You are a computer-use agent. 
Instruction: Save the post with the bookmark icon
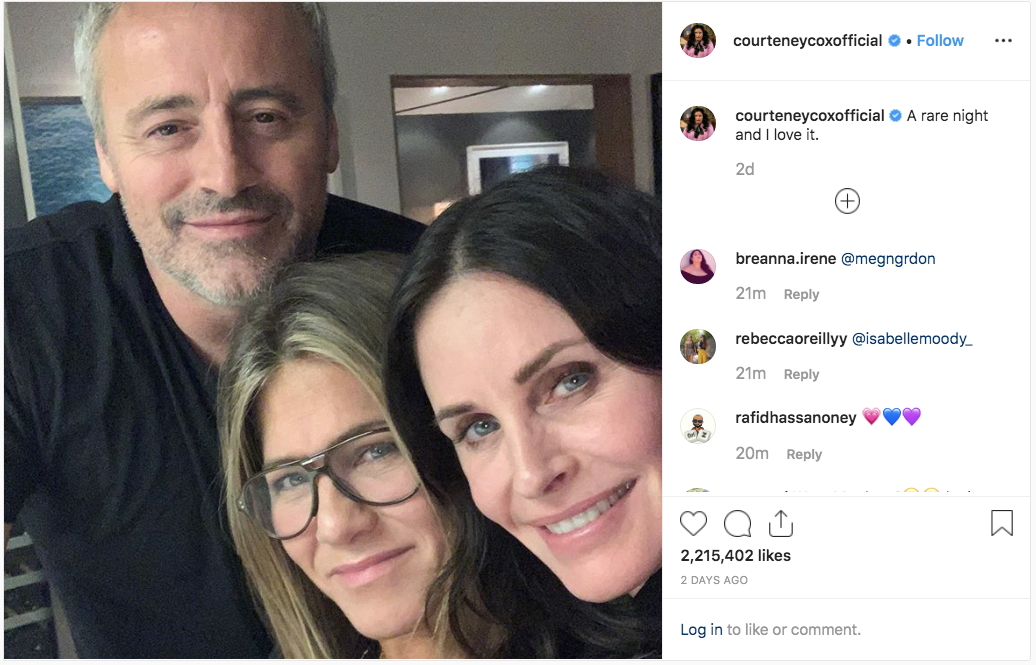pyautogui.click(x=1001, y=523)
